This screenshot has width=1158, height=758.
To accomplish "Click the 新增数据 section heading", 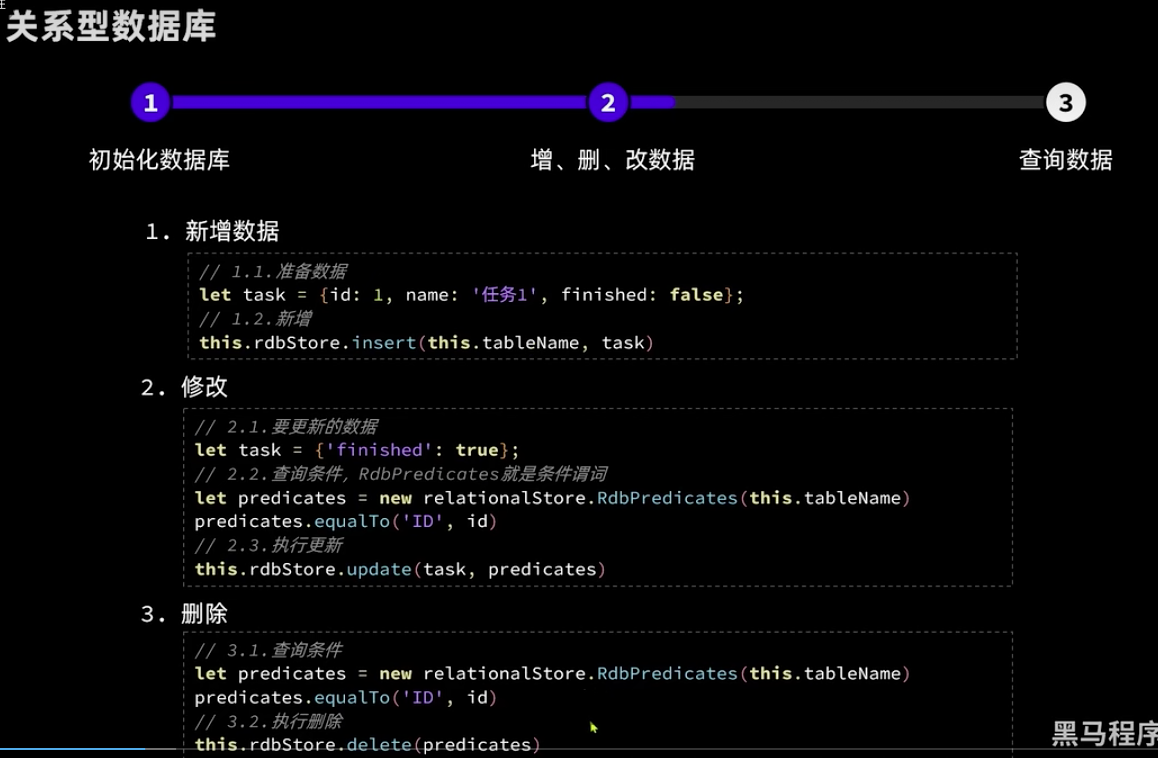I will click(231, 232).
